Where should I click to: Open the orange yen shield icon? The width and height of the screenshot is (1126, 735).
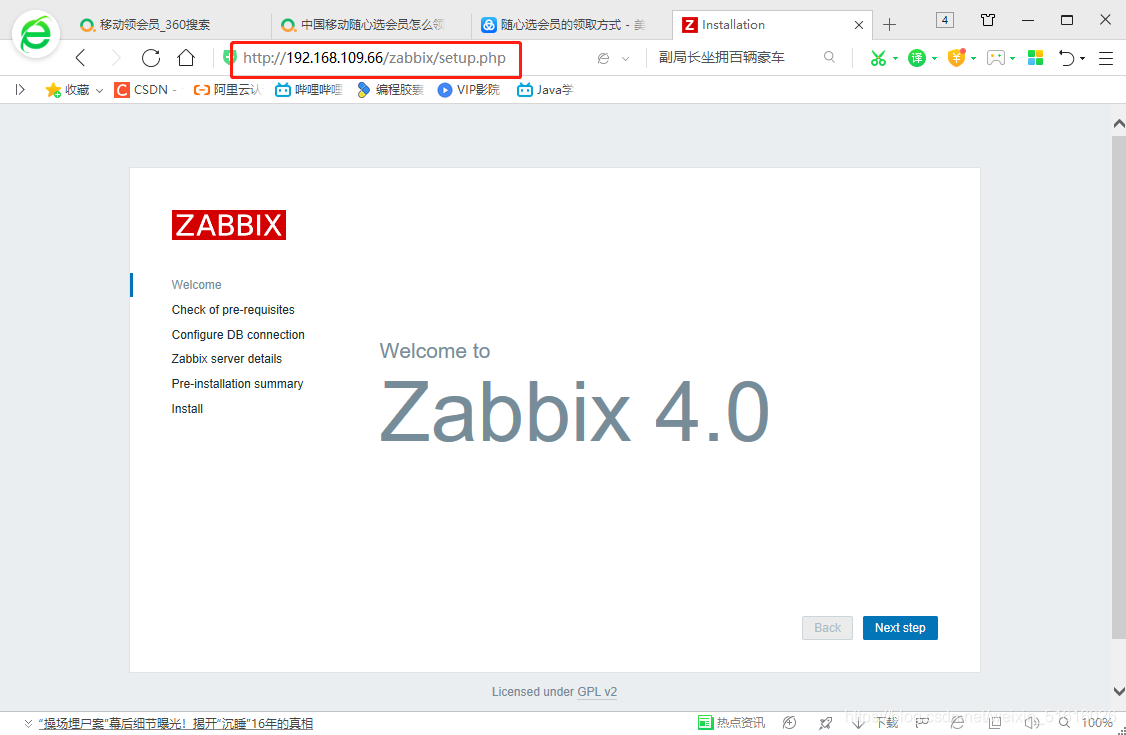956,57
